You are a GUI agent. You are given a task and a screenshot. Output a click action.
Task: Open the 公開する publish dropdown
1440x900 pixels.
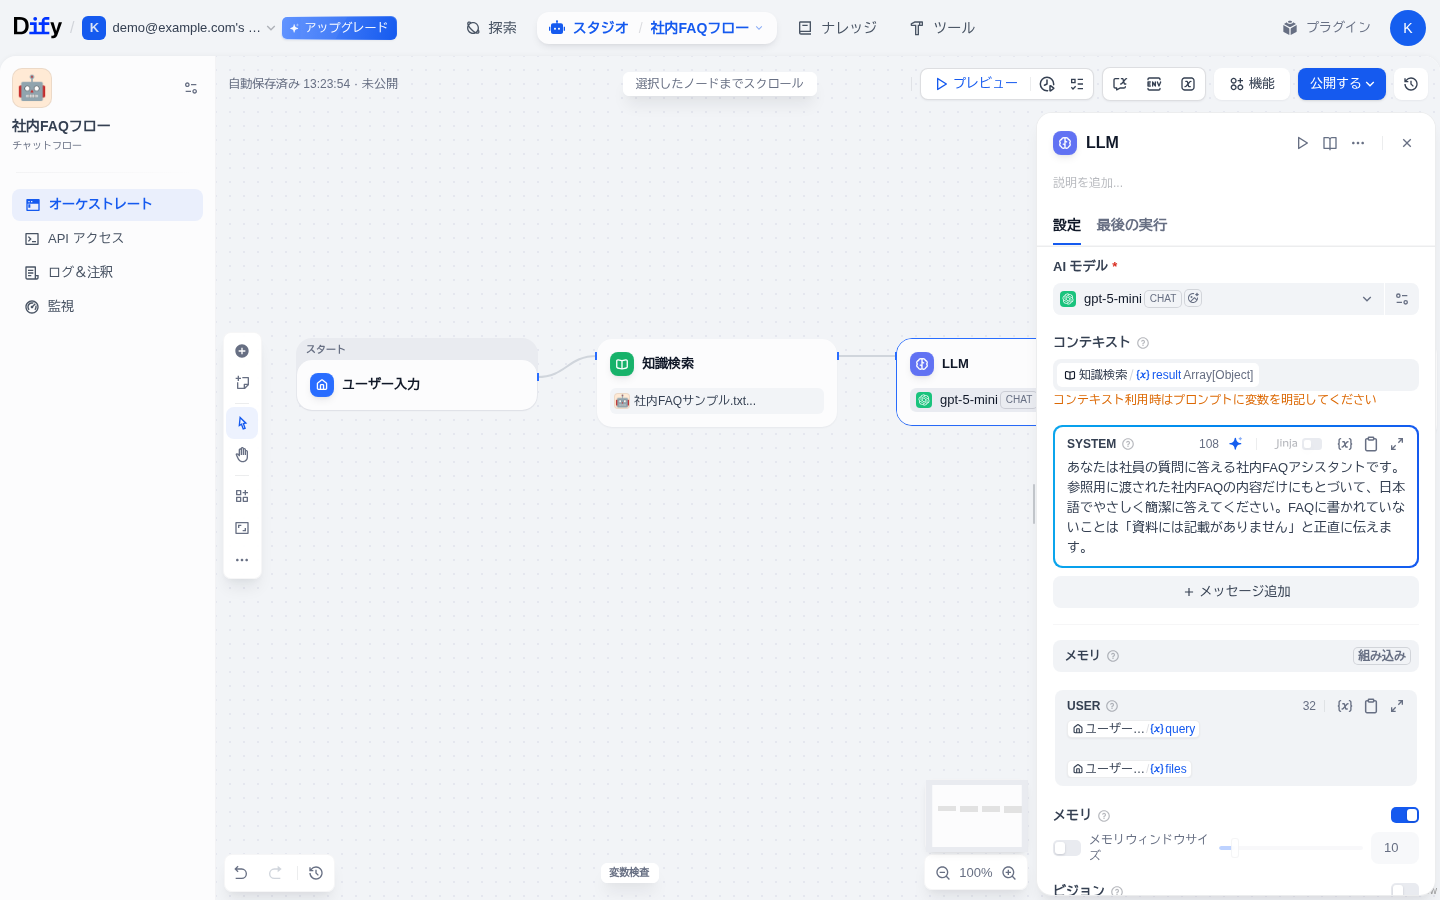pos(1342,84)
